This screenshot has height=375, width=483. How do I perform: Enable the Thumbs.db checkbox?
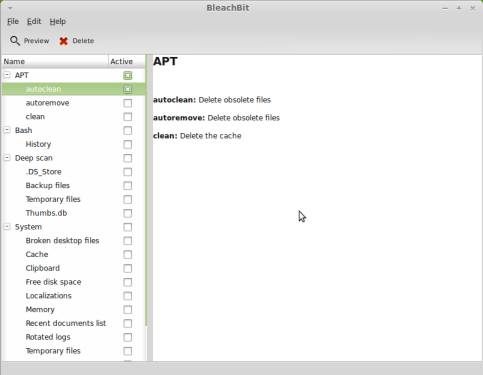127,213
